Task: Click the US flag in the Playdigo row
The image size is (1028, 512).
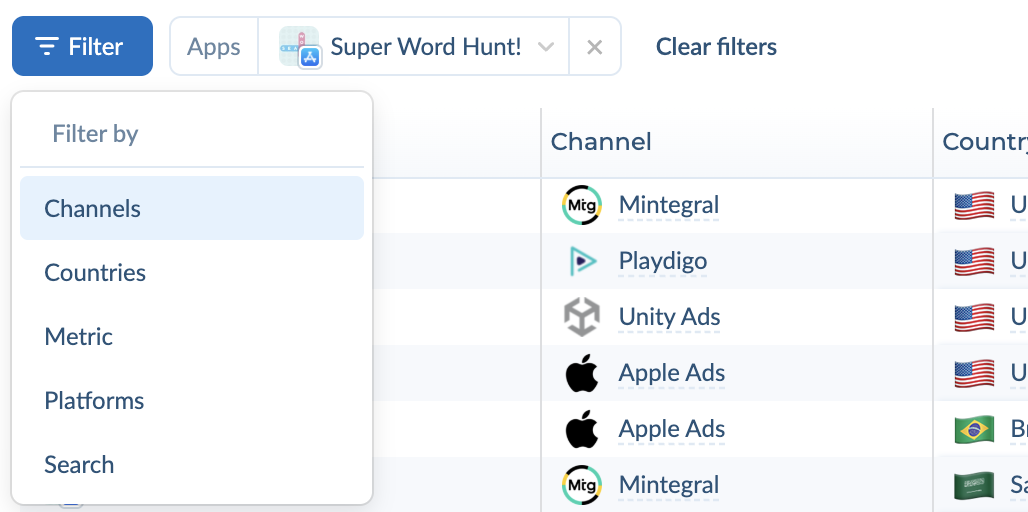Action: [974, 262]
